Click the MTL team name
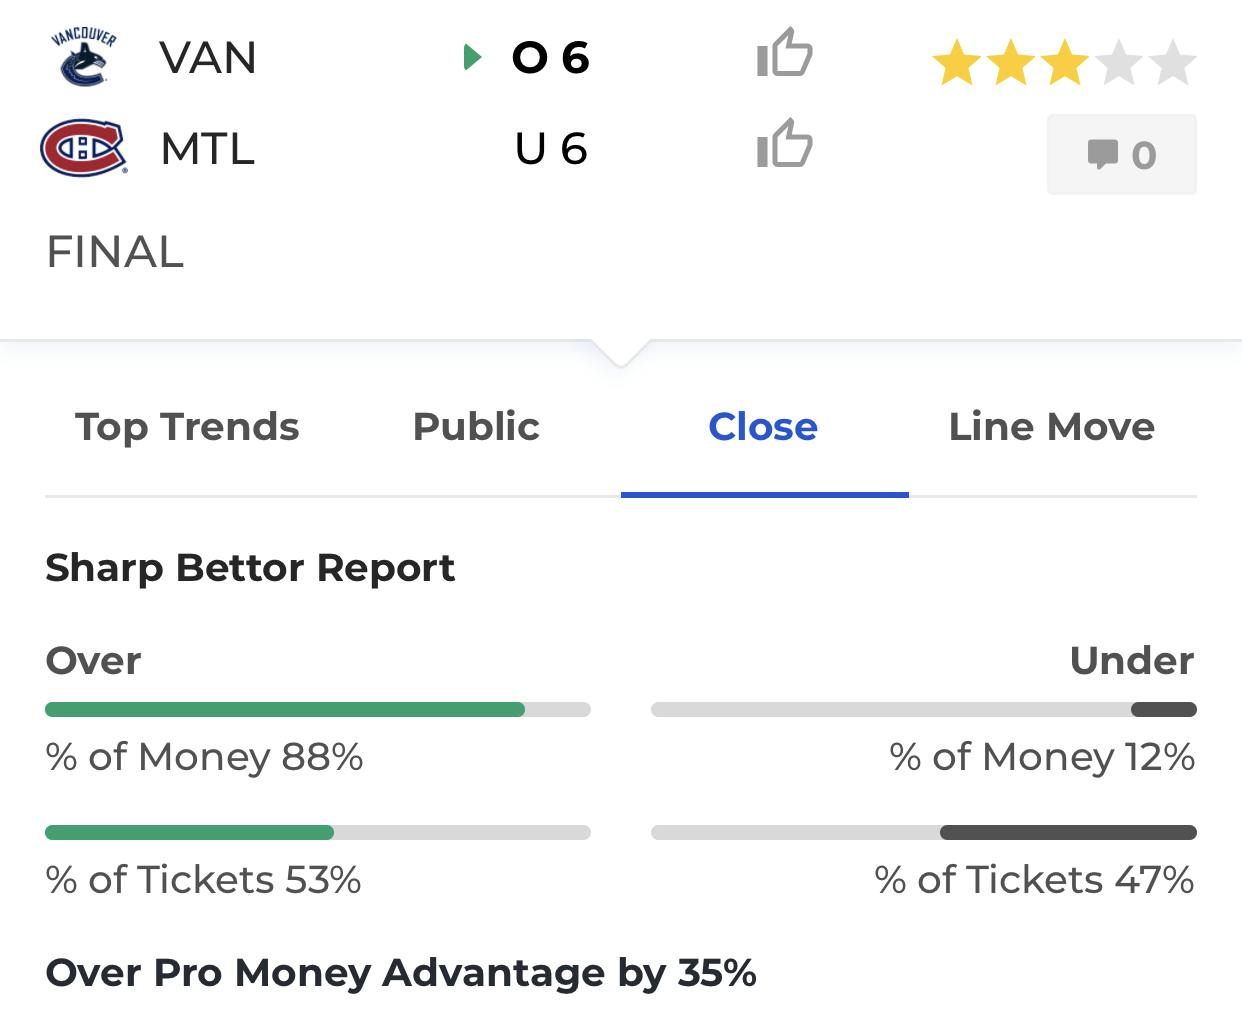Image resolution: width=1242 pixels, height=1026 pixels. [x=208, y=149]
